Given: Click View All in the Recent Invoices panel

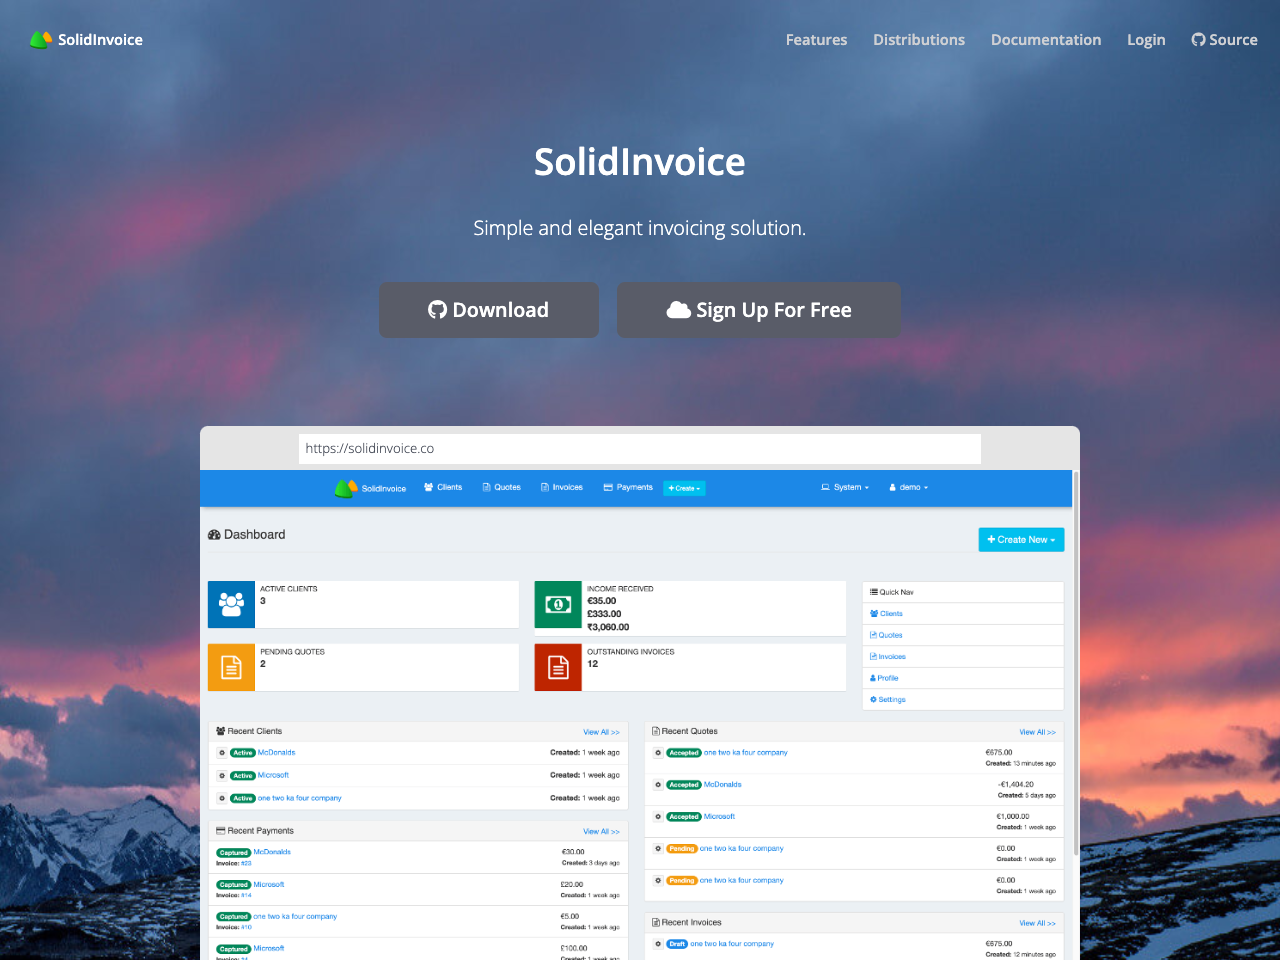Looking at the screenshot, I should pos(1037,923).
